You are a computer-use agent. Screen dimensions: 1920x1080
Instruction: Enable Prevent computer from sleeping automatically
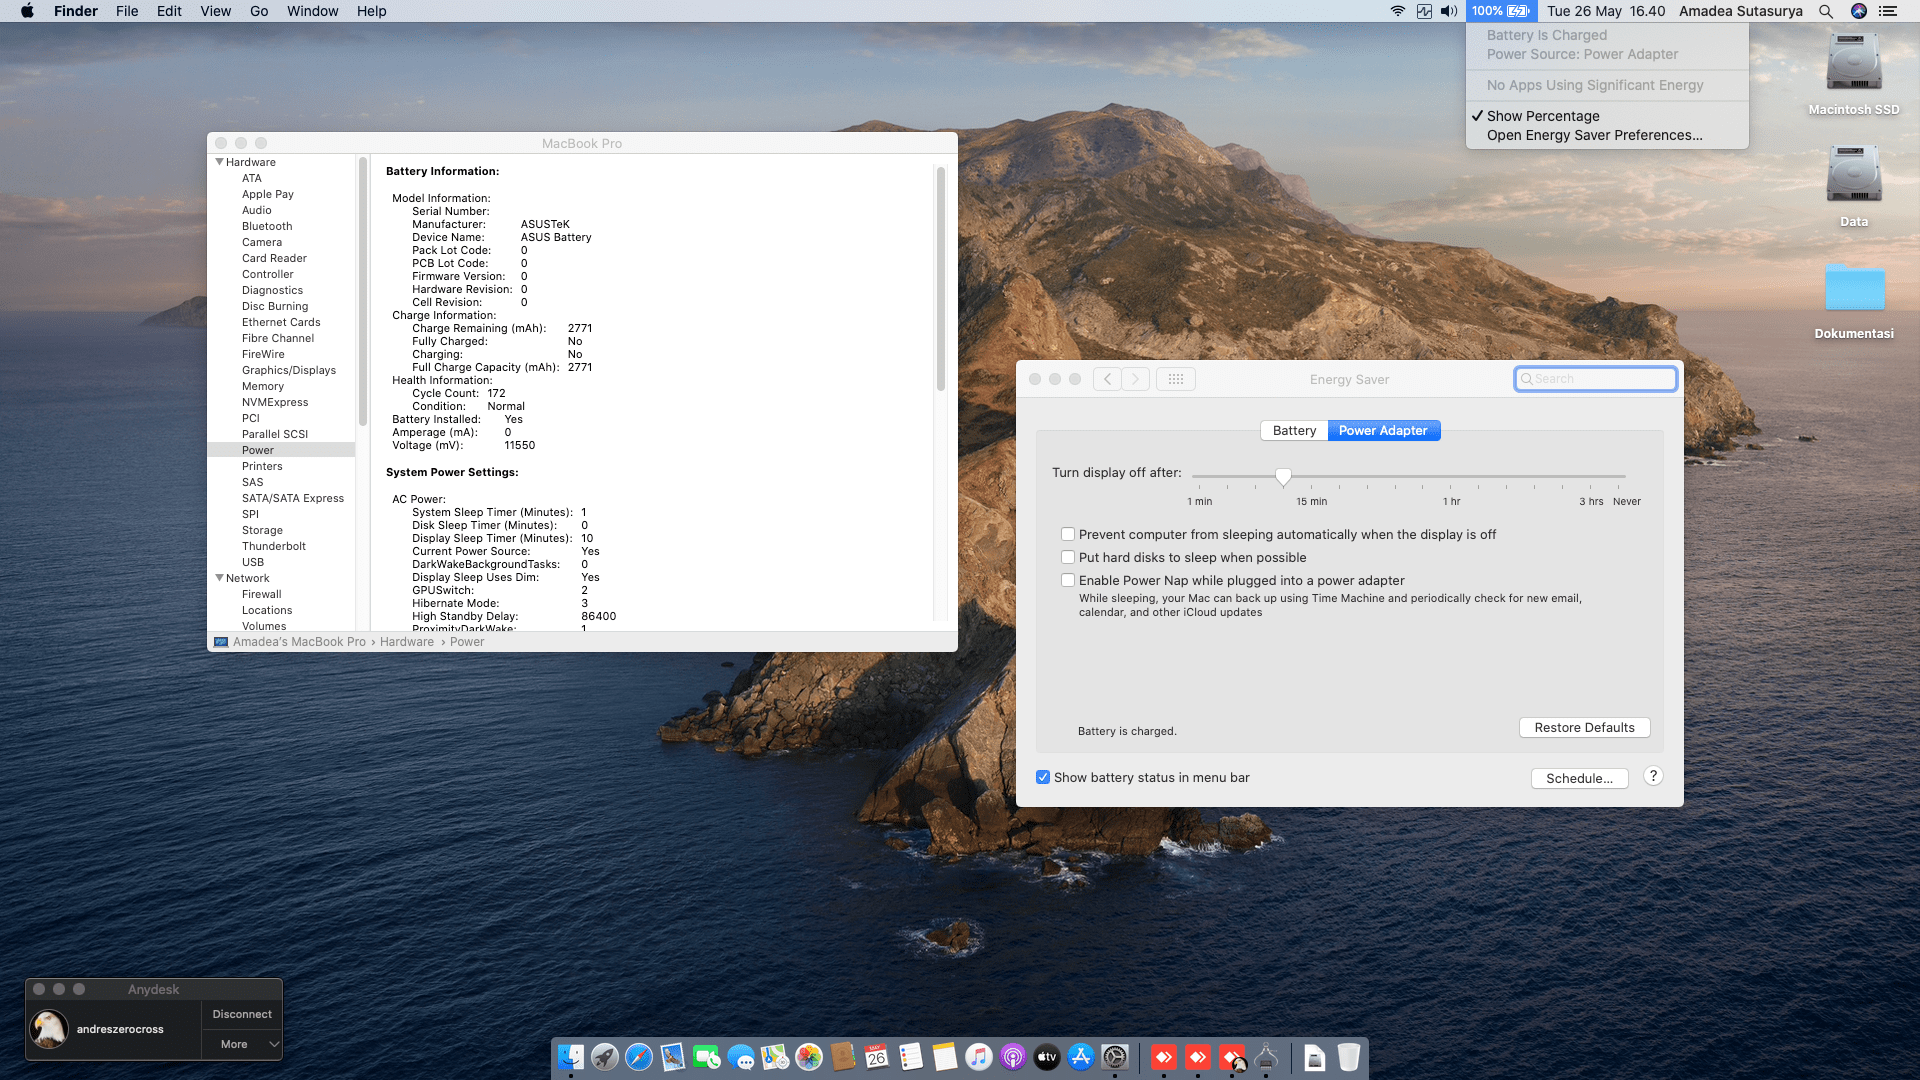(x=1068, y=534)
